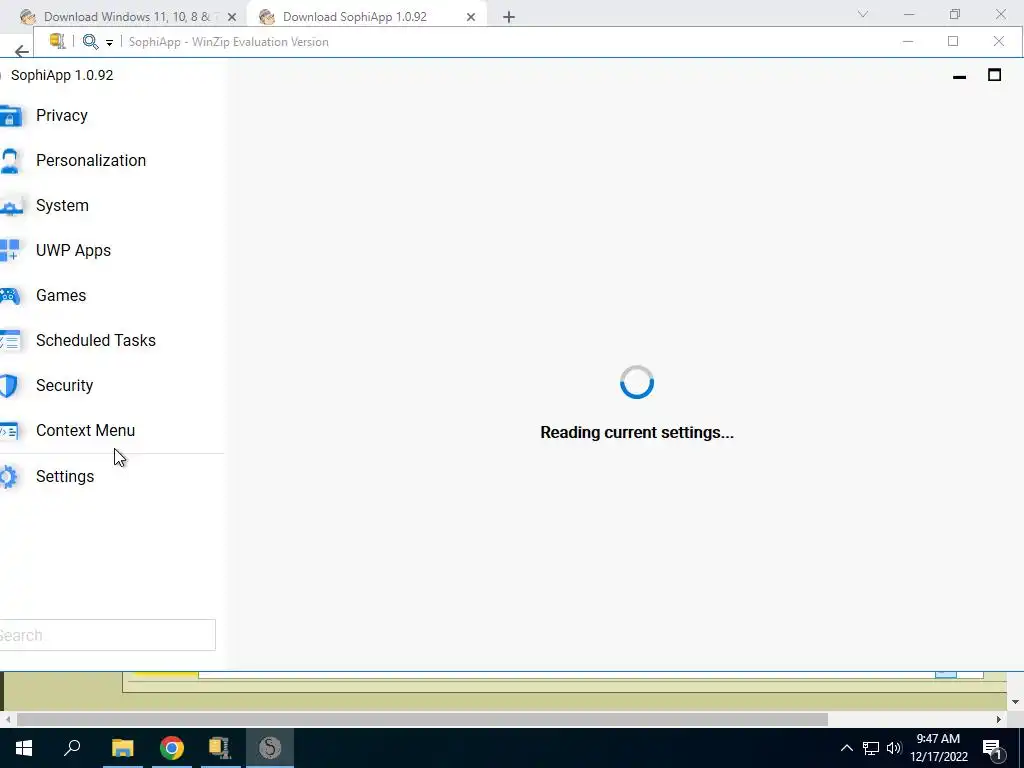Select the Context Menu label
The image size is (1024, 768).
[x=85, y=431]
